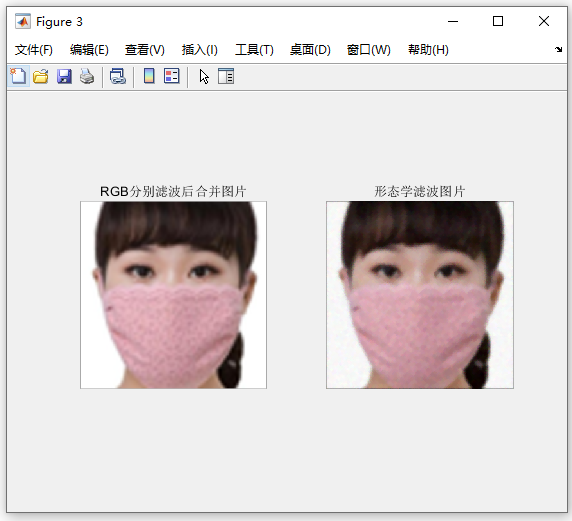Open the 编辑(E) menu
This screenshot has height=521, width=572.
tap(89, 50)
